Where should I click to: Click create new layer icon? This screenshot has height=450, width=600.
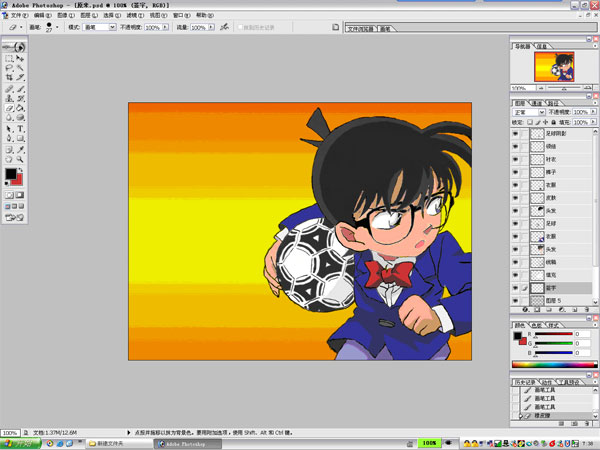pyautogui.click(x=575, y=310)
